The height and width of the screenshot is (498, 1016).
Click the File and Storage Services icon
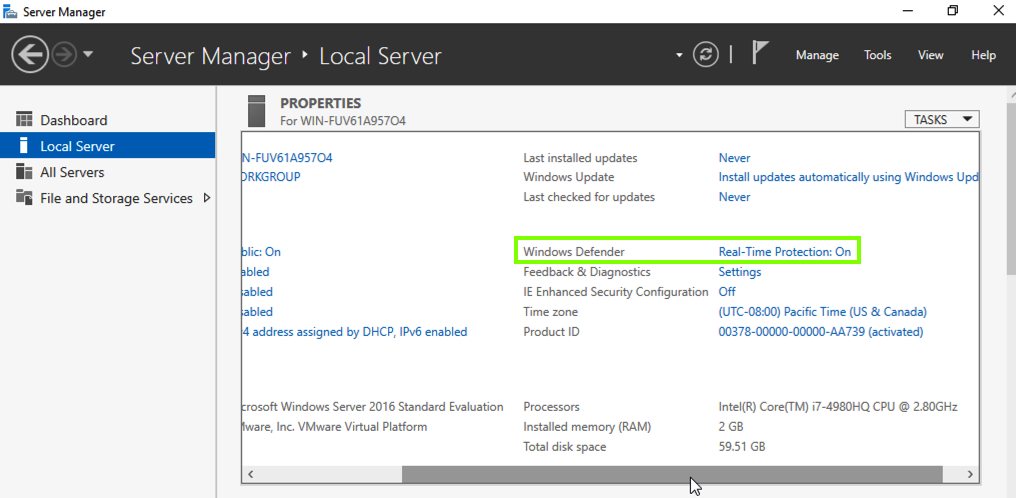click(x=24, y=198)
